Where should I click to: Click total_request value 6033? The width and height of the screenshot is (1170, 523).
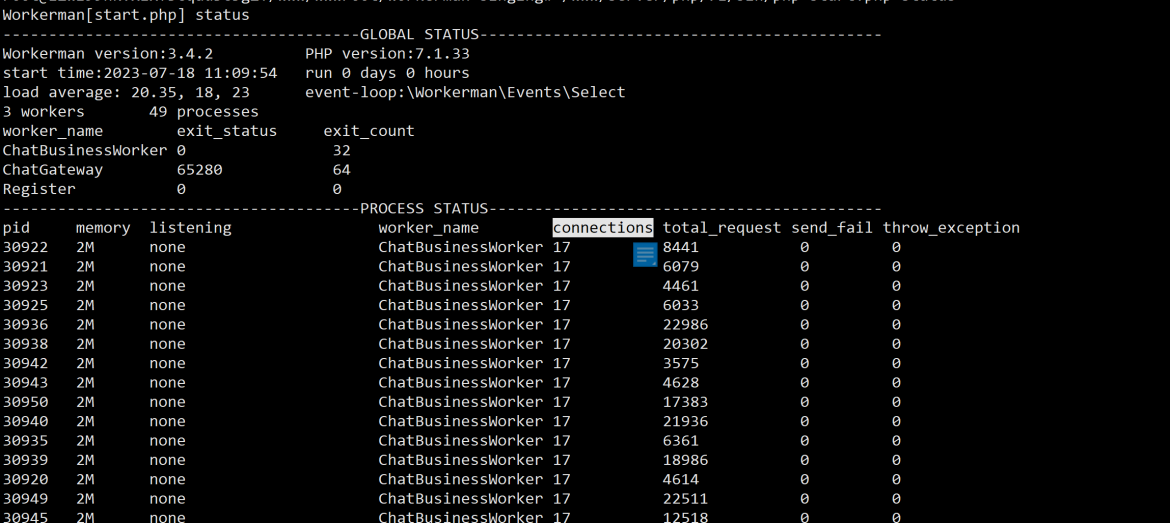click(681, 305)
